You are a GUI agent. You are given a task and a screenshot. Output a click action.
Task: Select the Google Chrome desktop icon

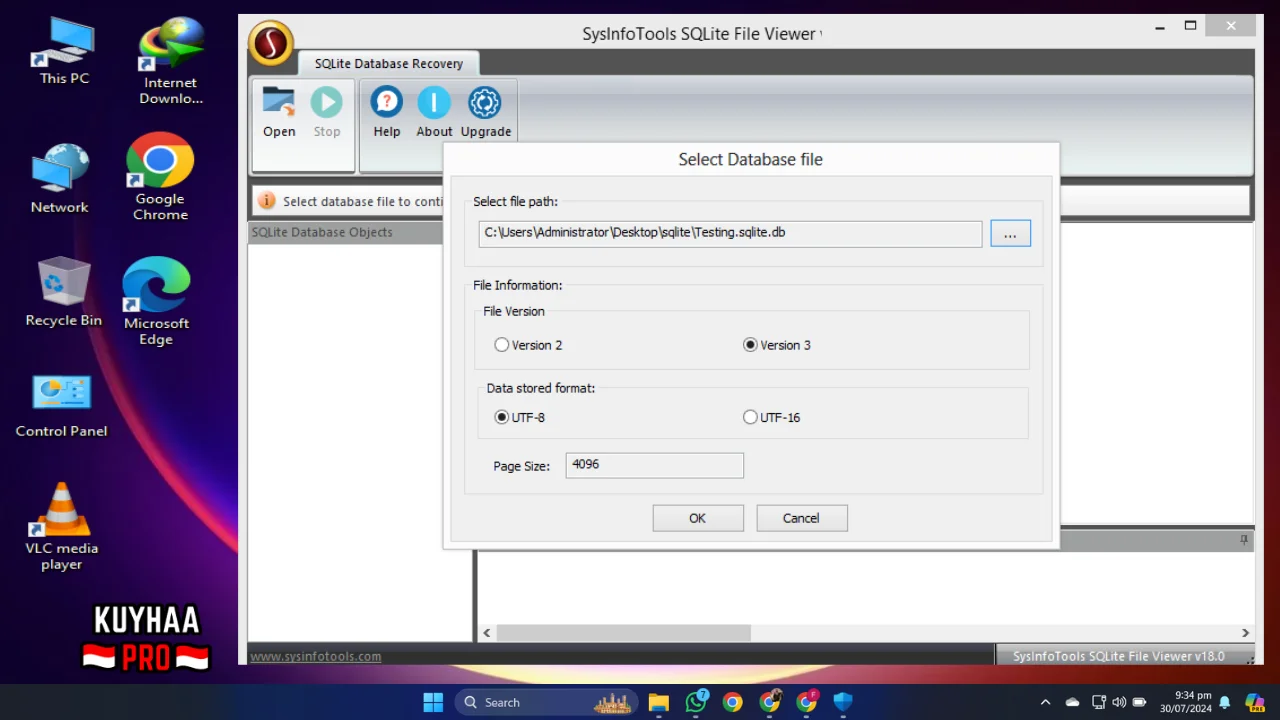(160, 177)
